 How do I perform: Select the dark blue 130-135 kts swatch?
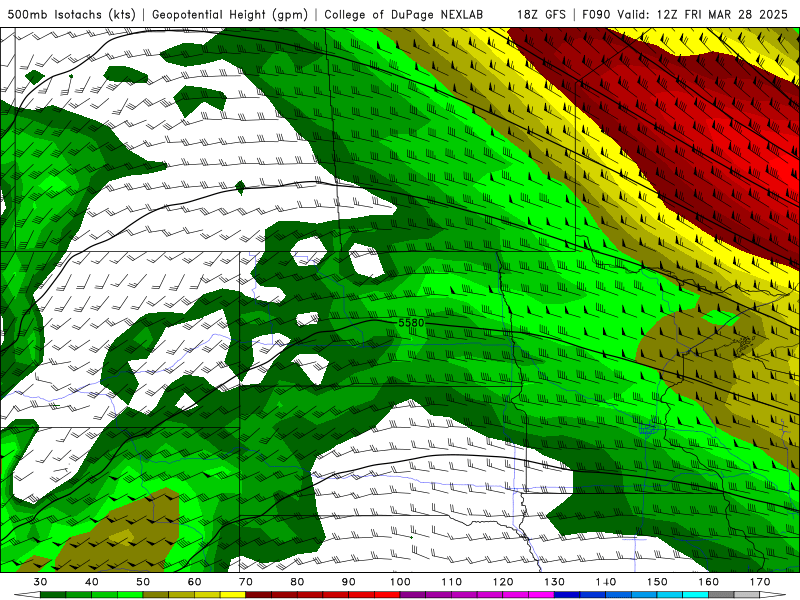(x=567, y=595)
